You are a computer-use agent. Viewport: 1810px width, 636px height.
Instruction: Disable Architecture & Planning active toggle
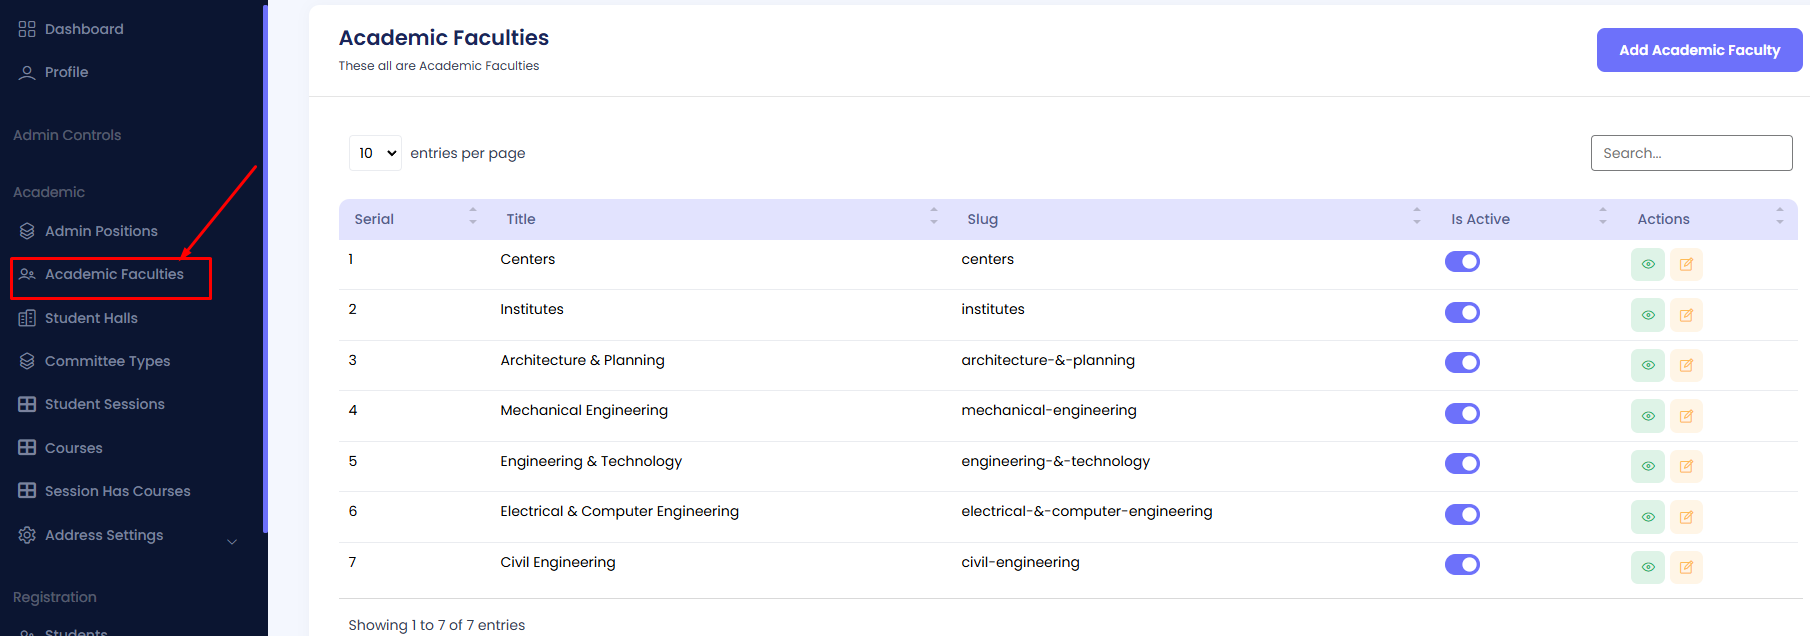pyautogui.click(x=1462, y=363)
